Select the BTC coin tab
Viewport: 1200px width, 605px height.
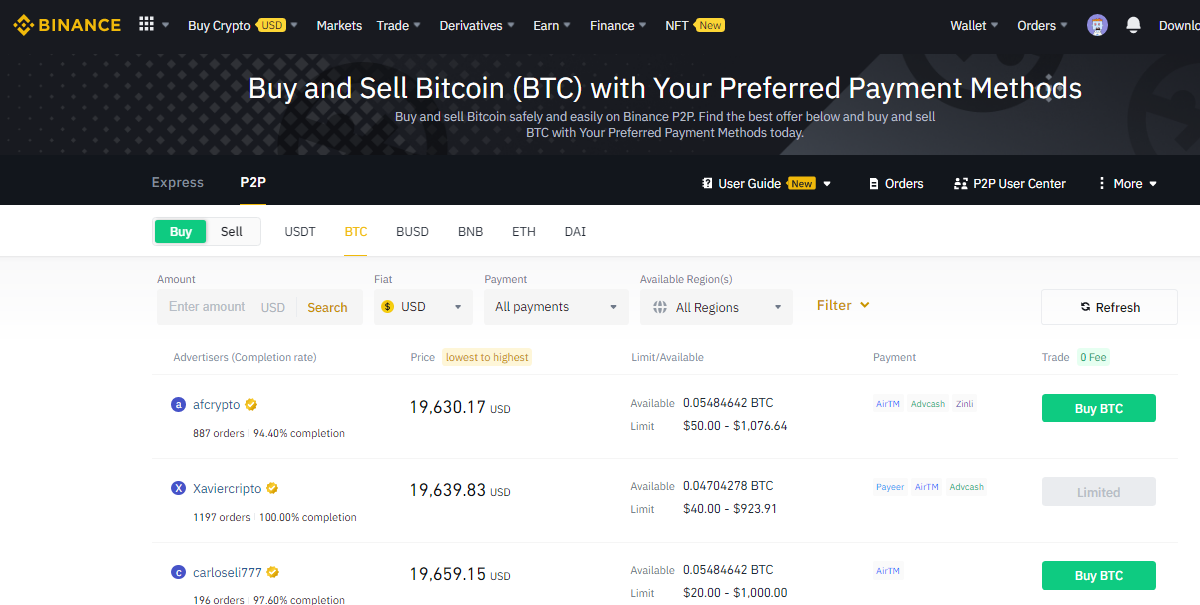point(356,232)
